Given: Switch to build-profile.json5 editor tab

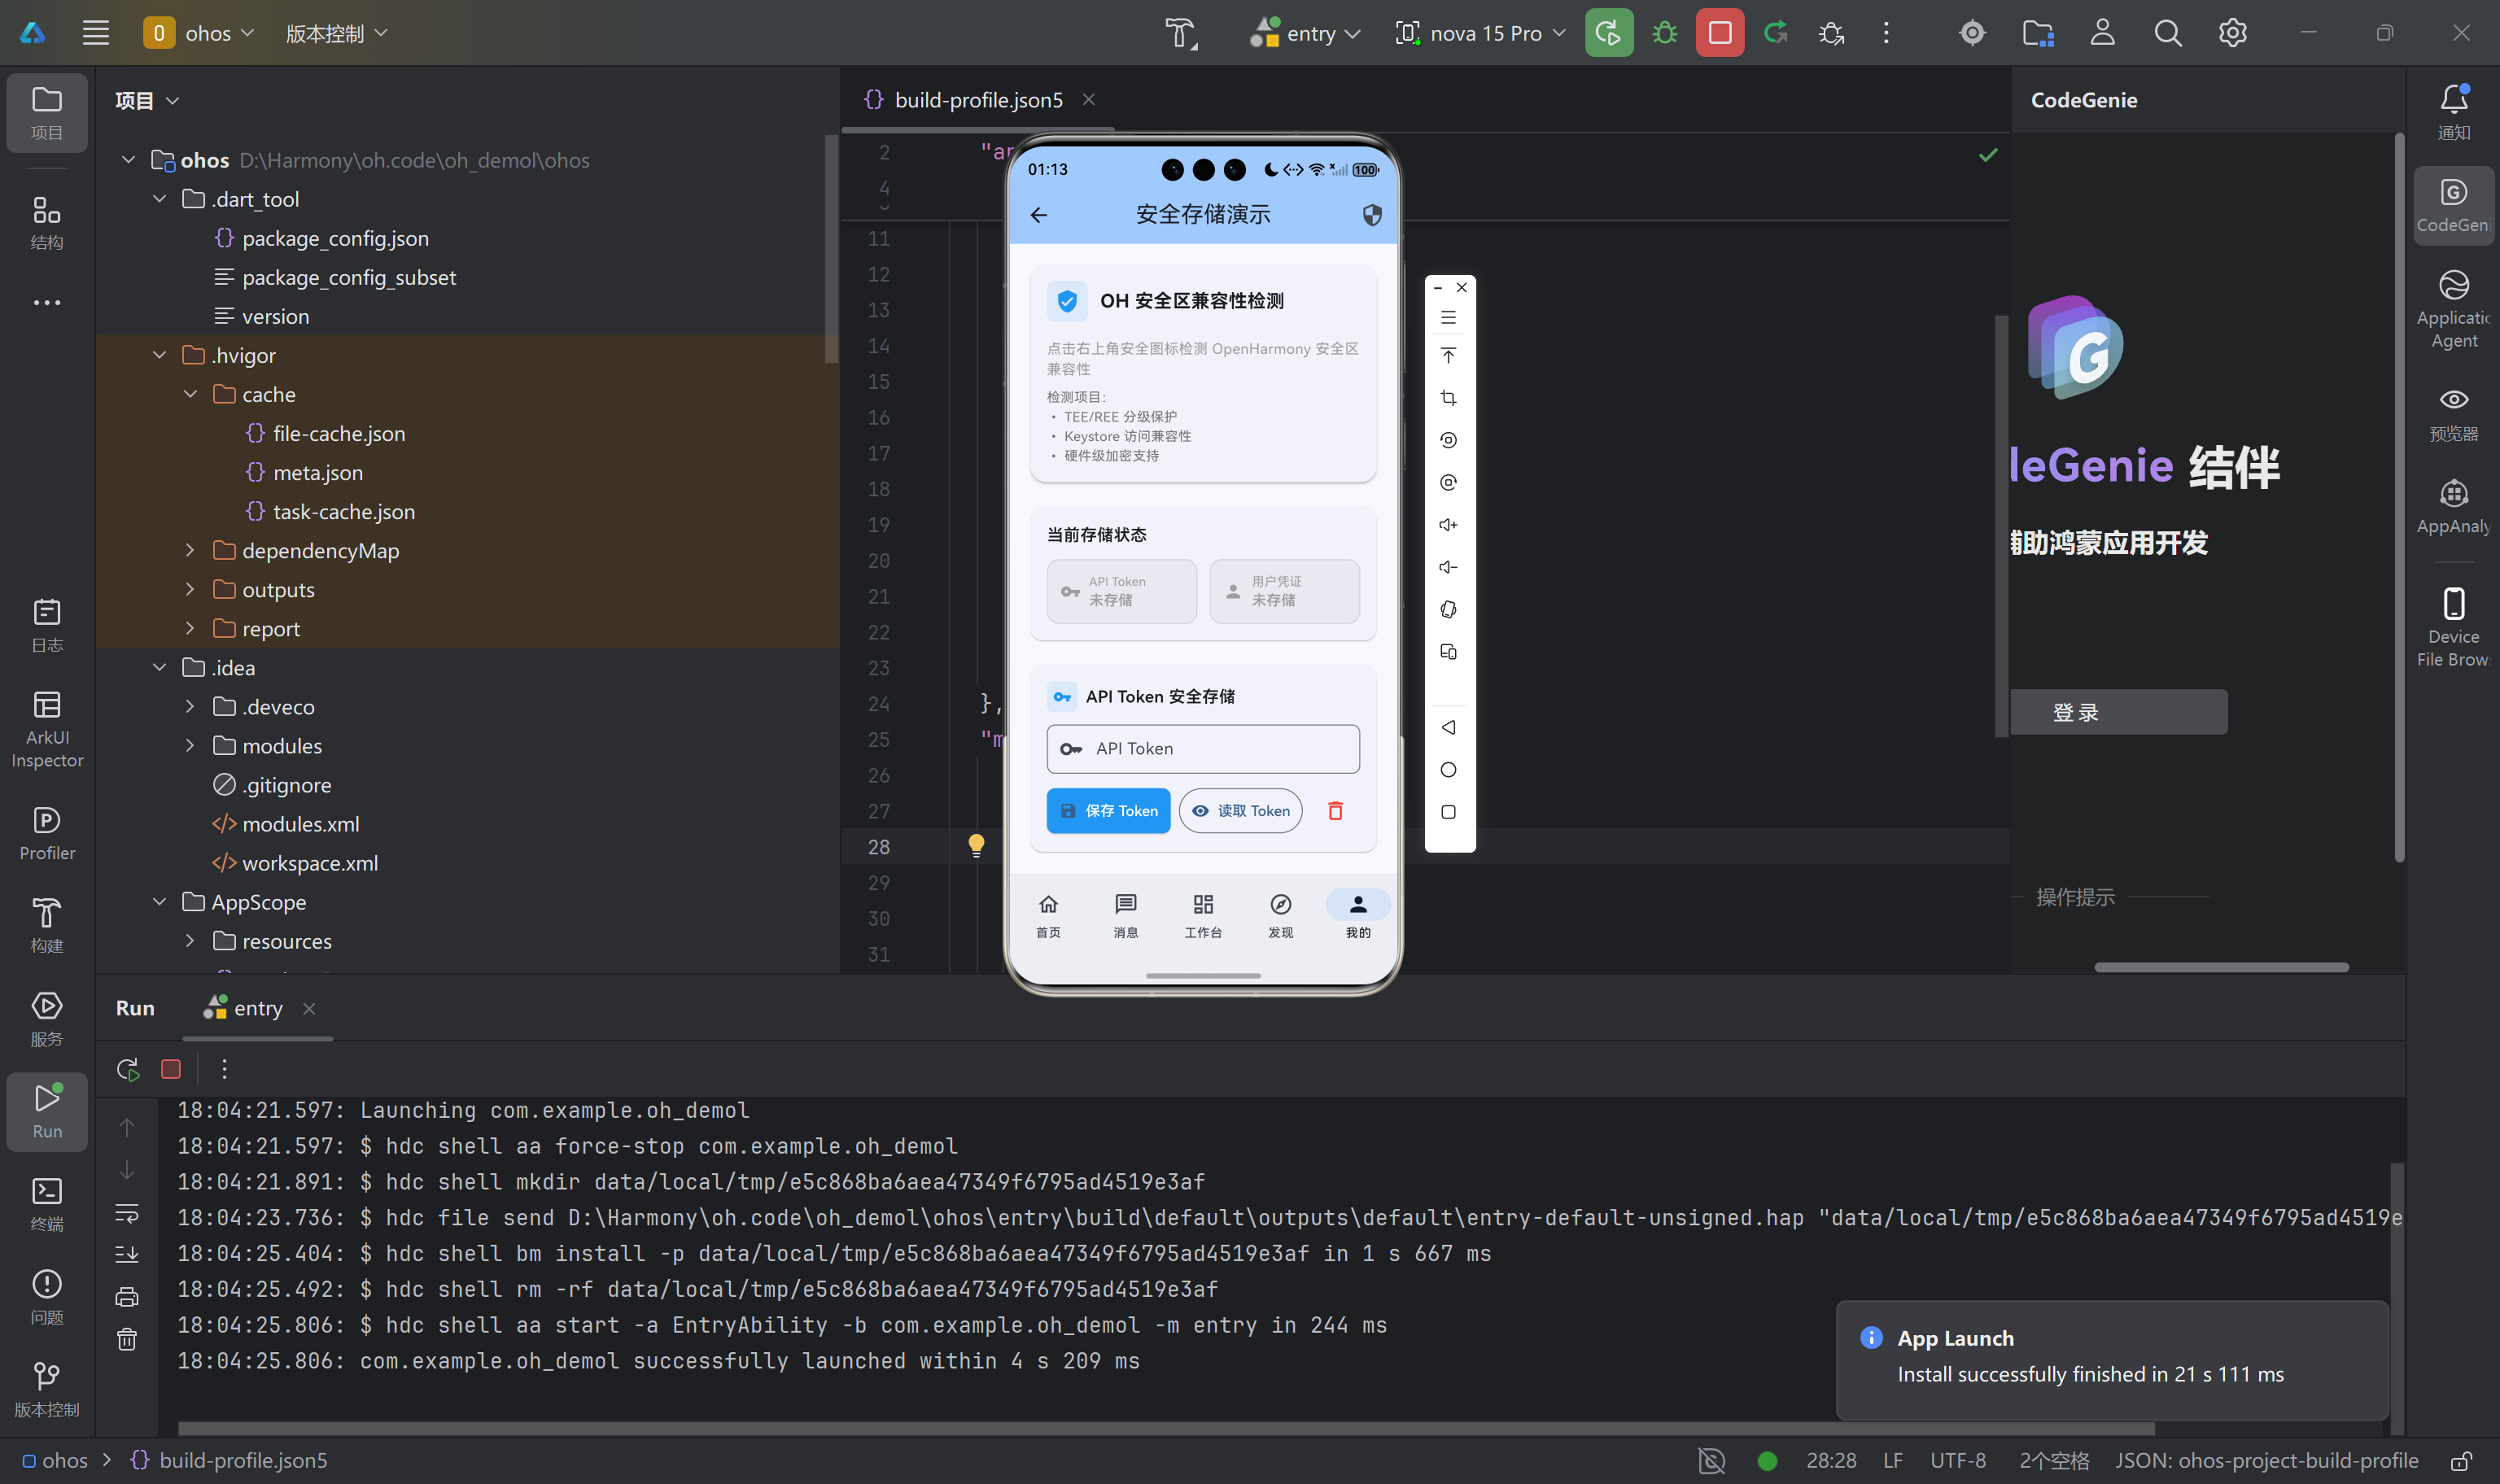Looking at the screenshot, I should (977, 100).
